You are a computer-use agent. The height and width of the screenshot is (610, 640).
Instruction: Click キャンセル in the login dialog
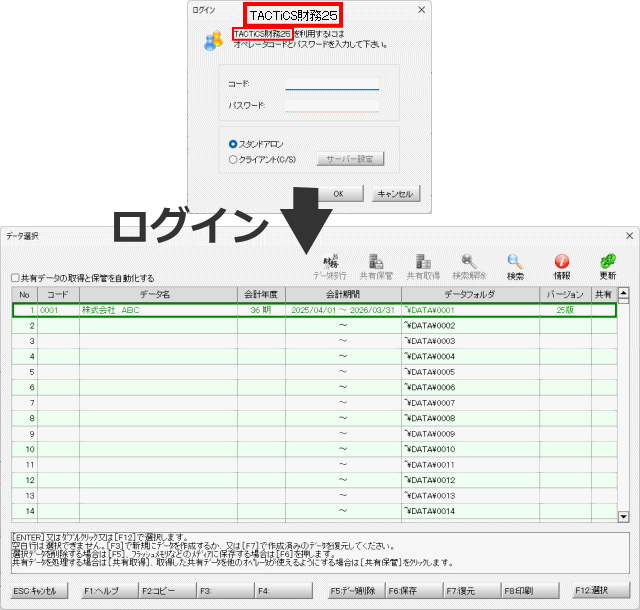pos(396,194)
